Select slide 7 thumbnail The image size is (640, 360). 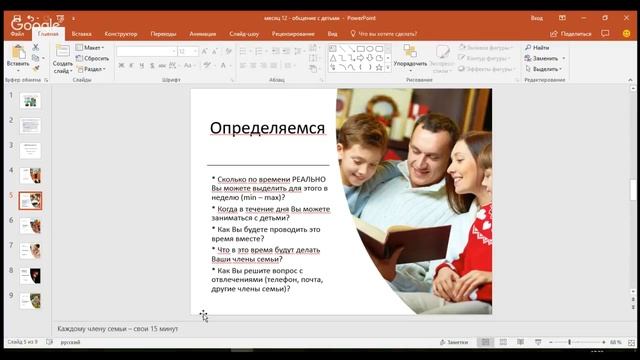(30, 251)
